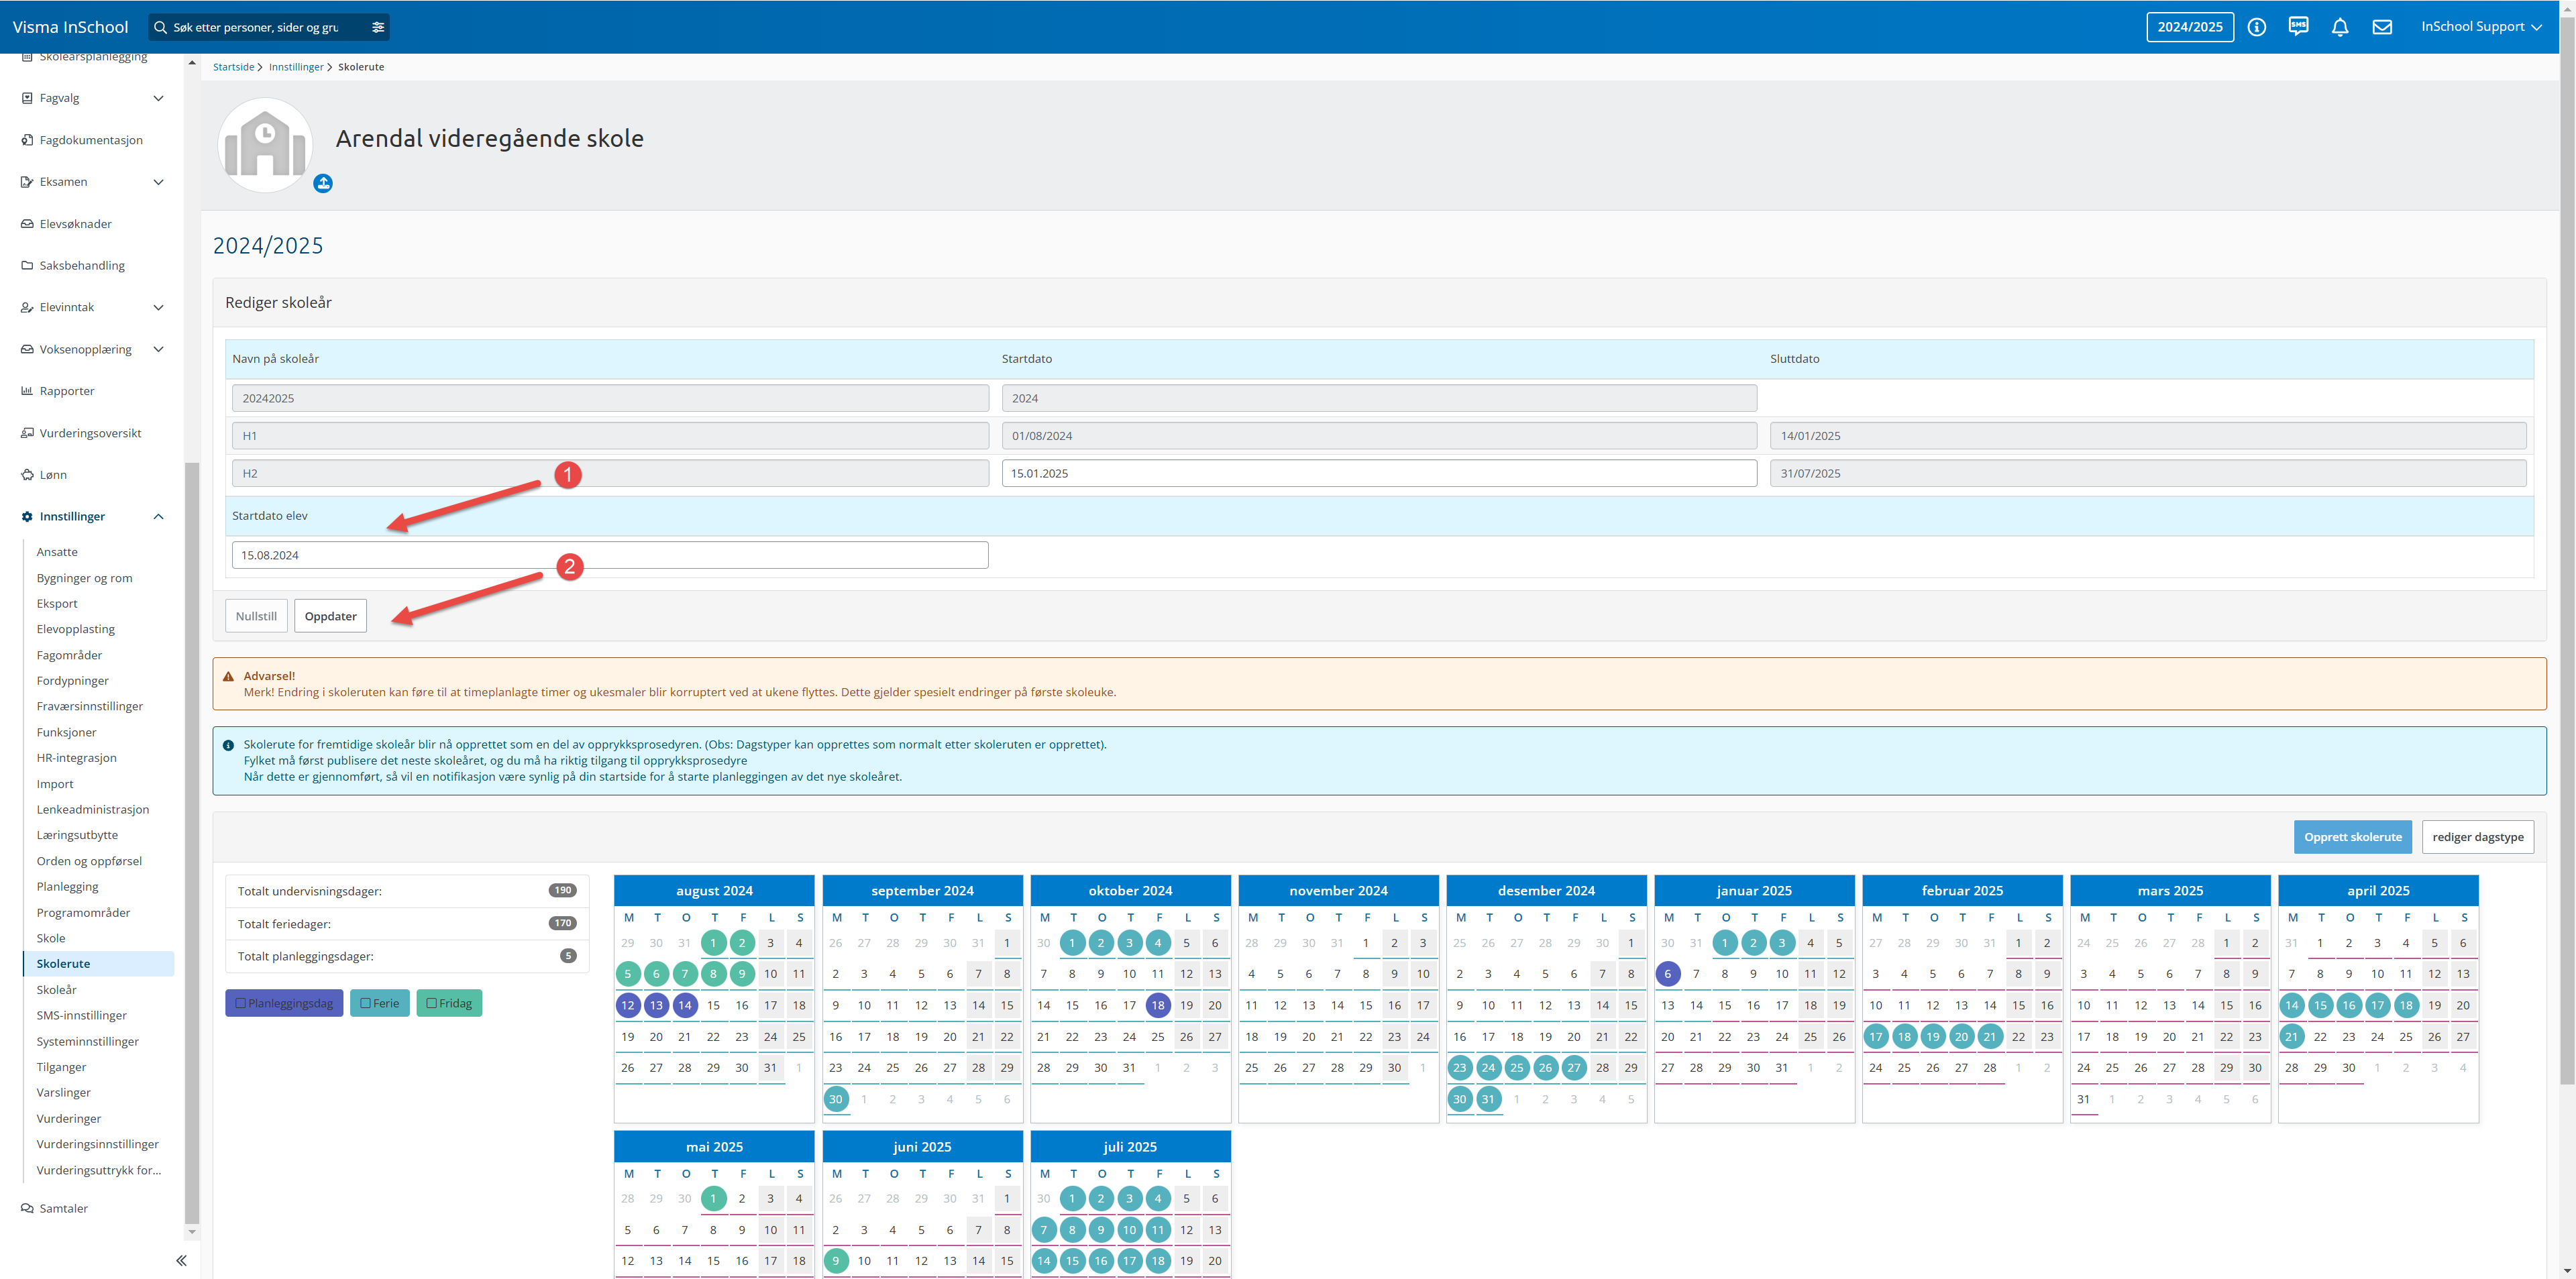Collapse sidebar with double chevron icon
The image size is (2576, 1279).
pos(181,1260)
